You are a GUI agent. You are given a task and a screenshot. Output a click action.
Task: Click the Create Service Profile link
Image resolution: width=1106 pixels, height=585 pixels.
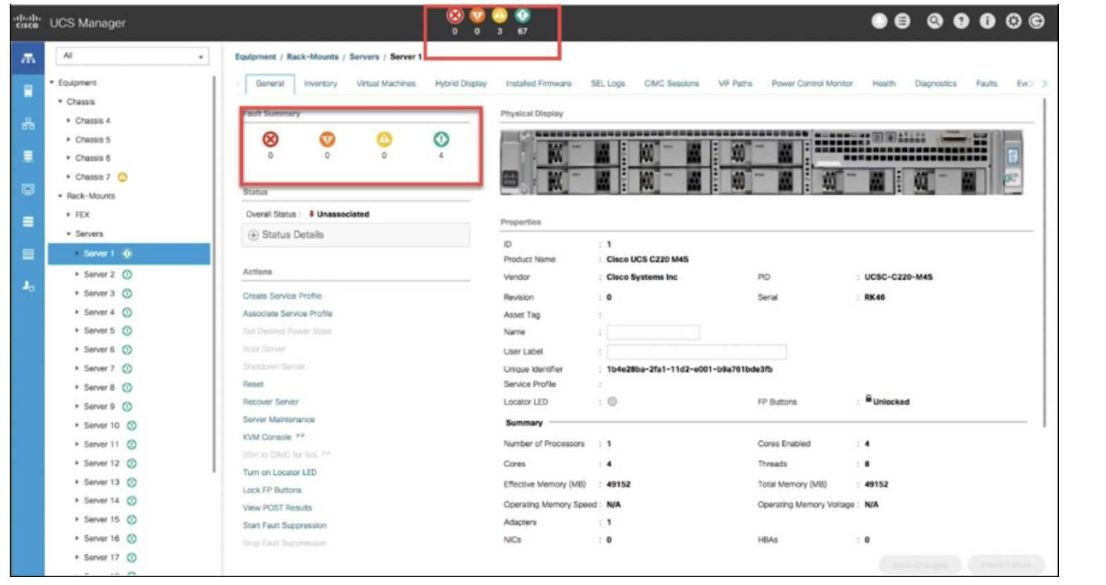[x=282, y=296]
